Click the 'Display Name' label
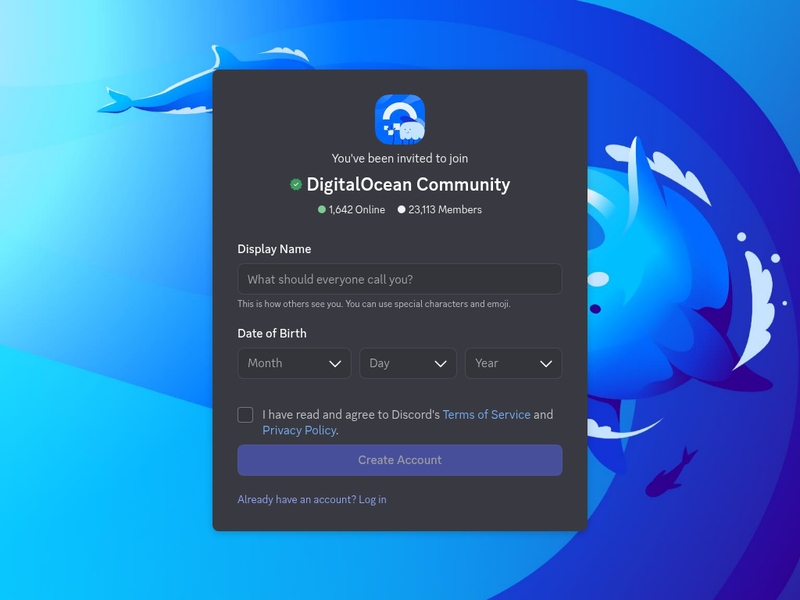The height and width of the screenshot is (600, 800). coord(274,249)
